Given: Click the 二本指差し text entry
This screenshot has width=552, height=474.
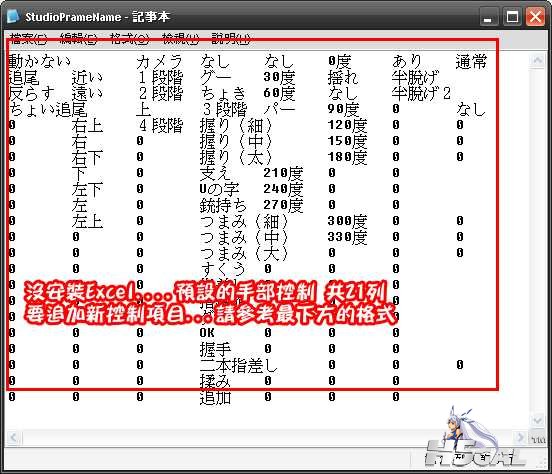Looking at the screenshot, I should point(239,365).
